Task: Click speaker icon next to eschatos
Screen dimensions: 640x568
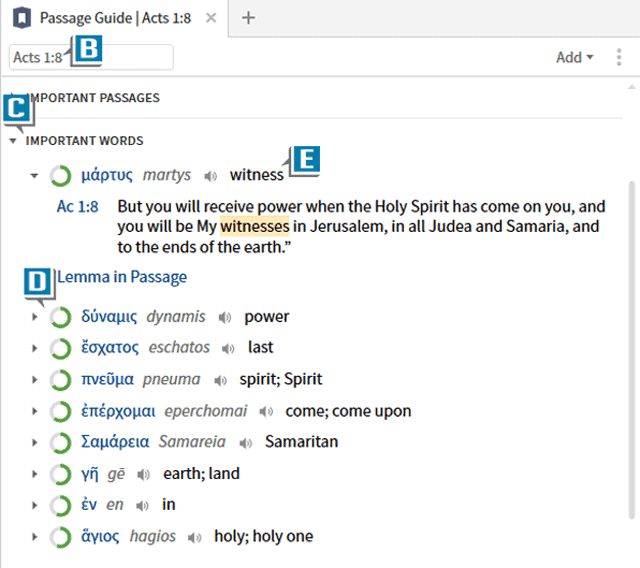Action: [230, 348]
